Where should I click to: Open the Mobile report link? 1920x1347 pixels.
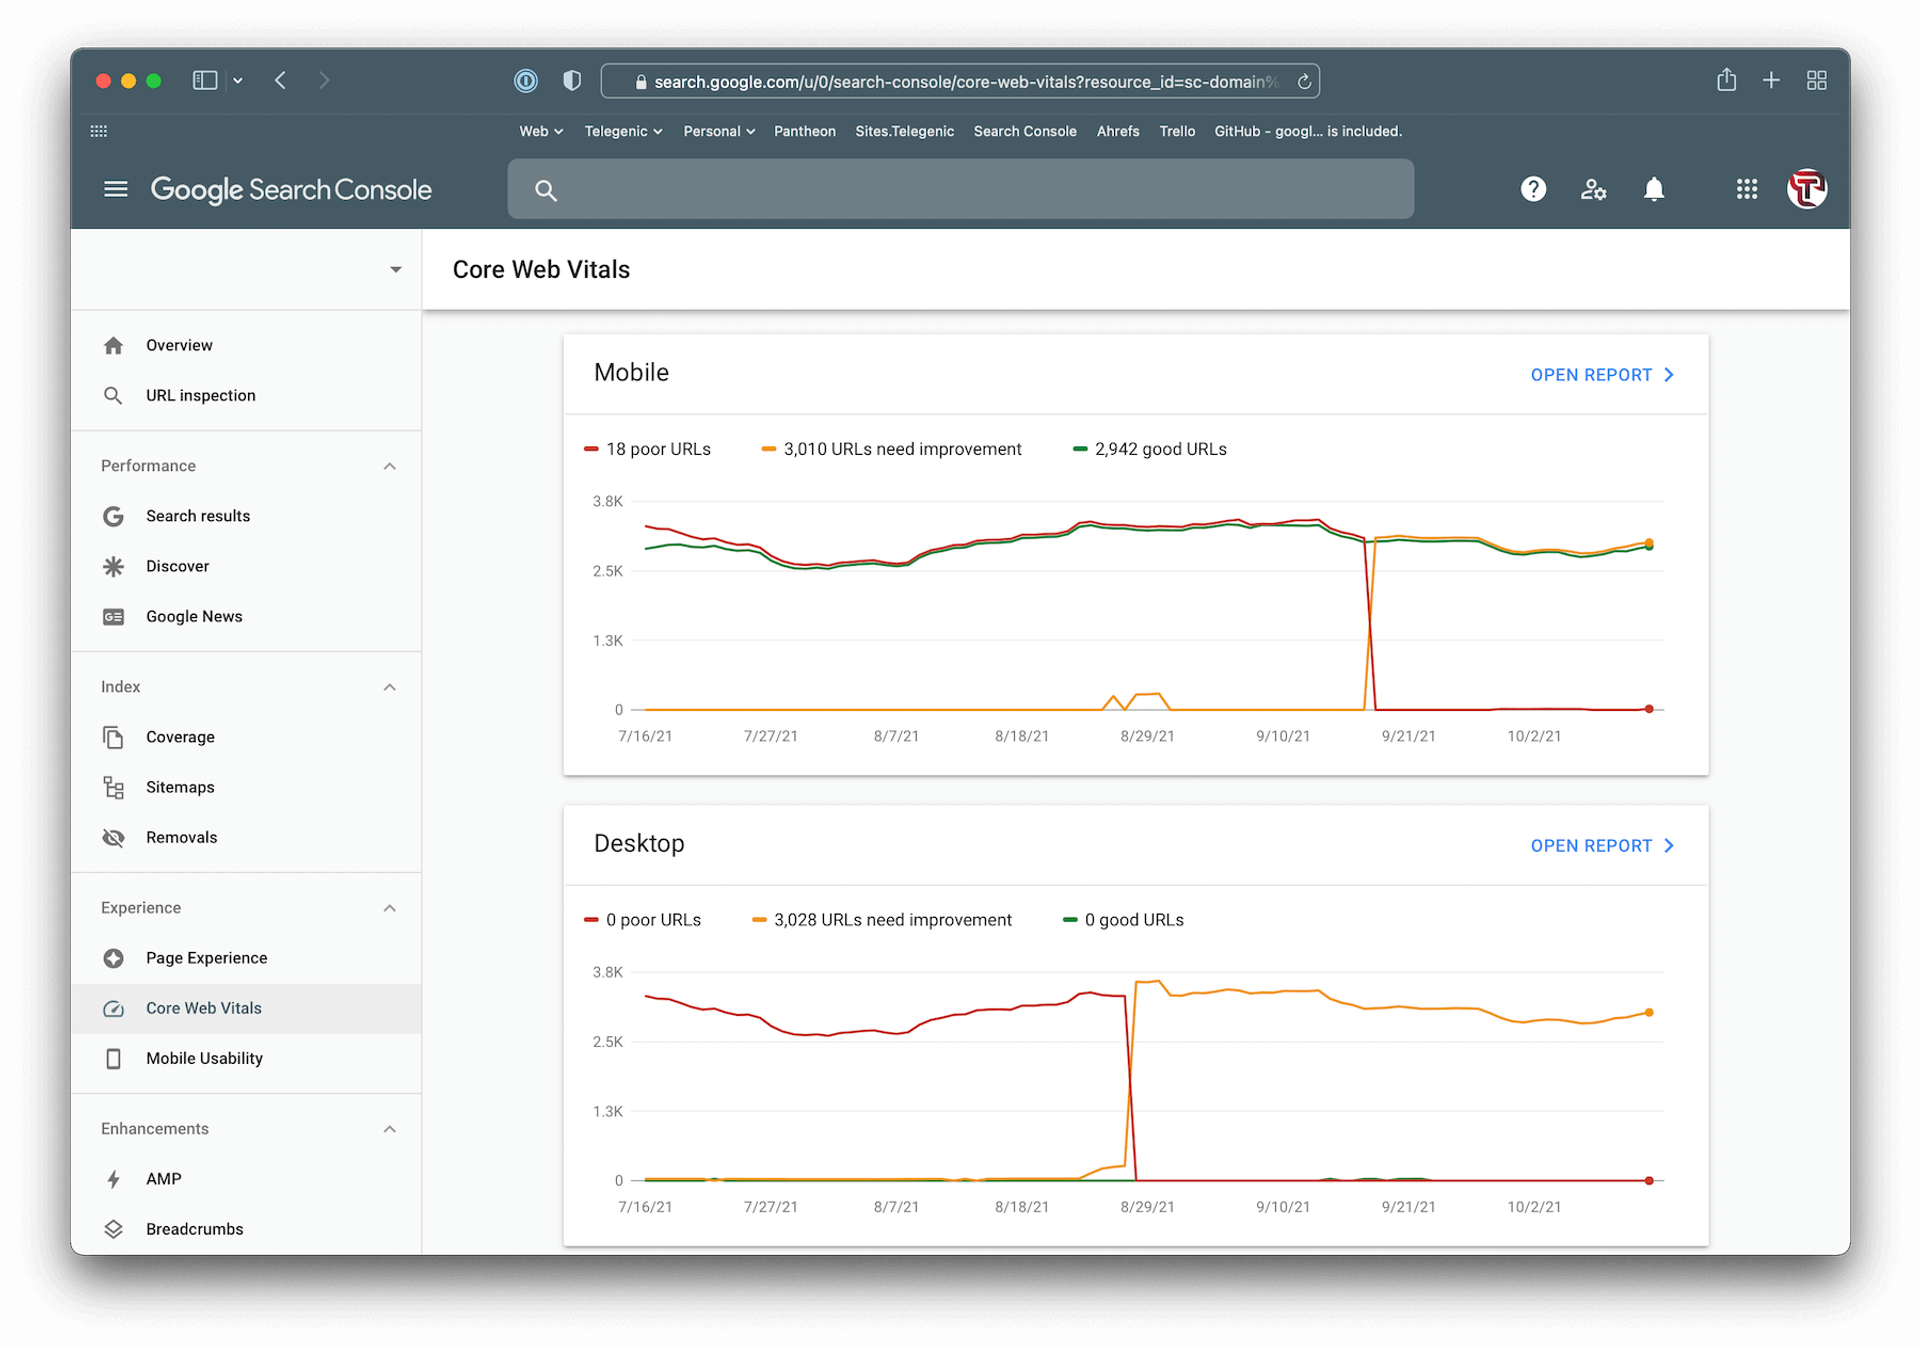coord(1601,375)
